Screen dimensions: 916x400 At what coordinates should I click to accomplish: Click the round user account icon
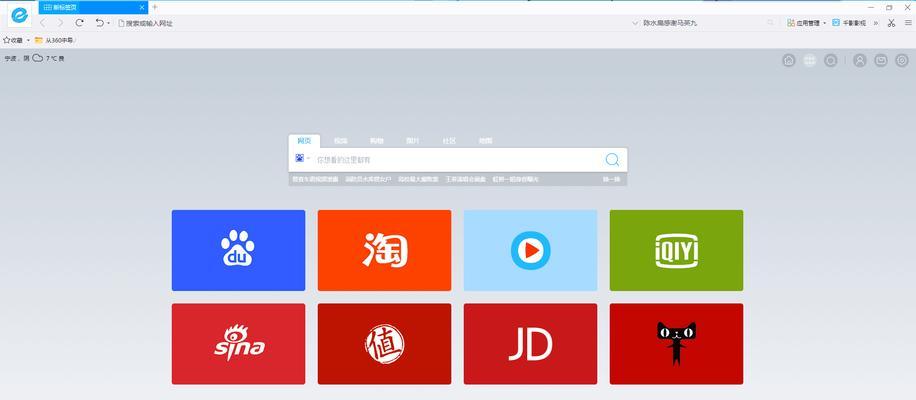click(859, 60)
